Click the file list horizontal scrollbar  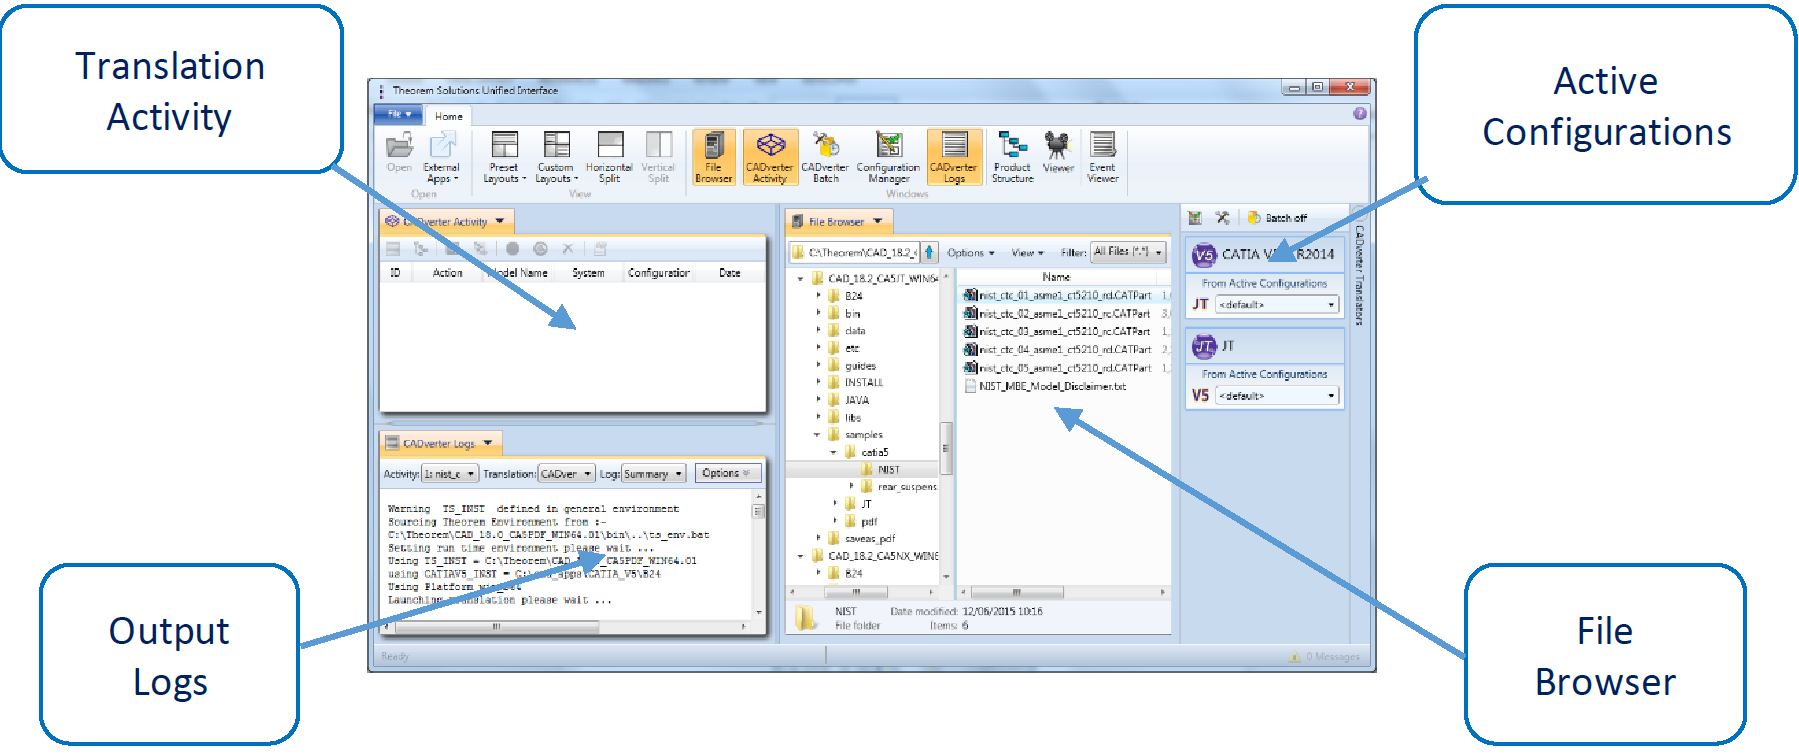1064,592
